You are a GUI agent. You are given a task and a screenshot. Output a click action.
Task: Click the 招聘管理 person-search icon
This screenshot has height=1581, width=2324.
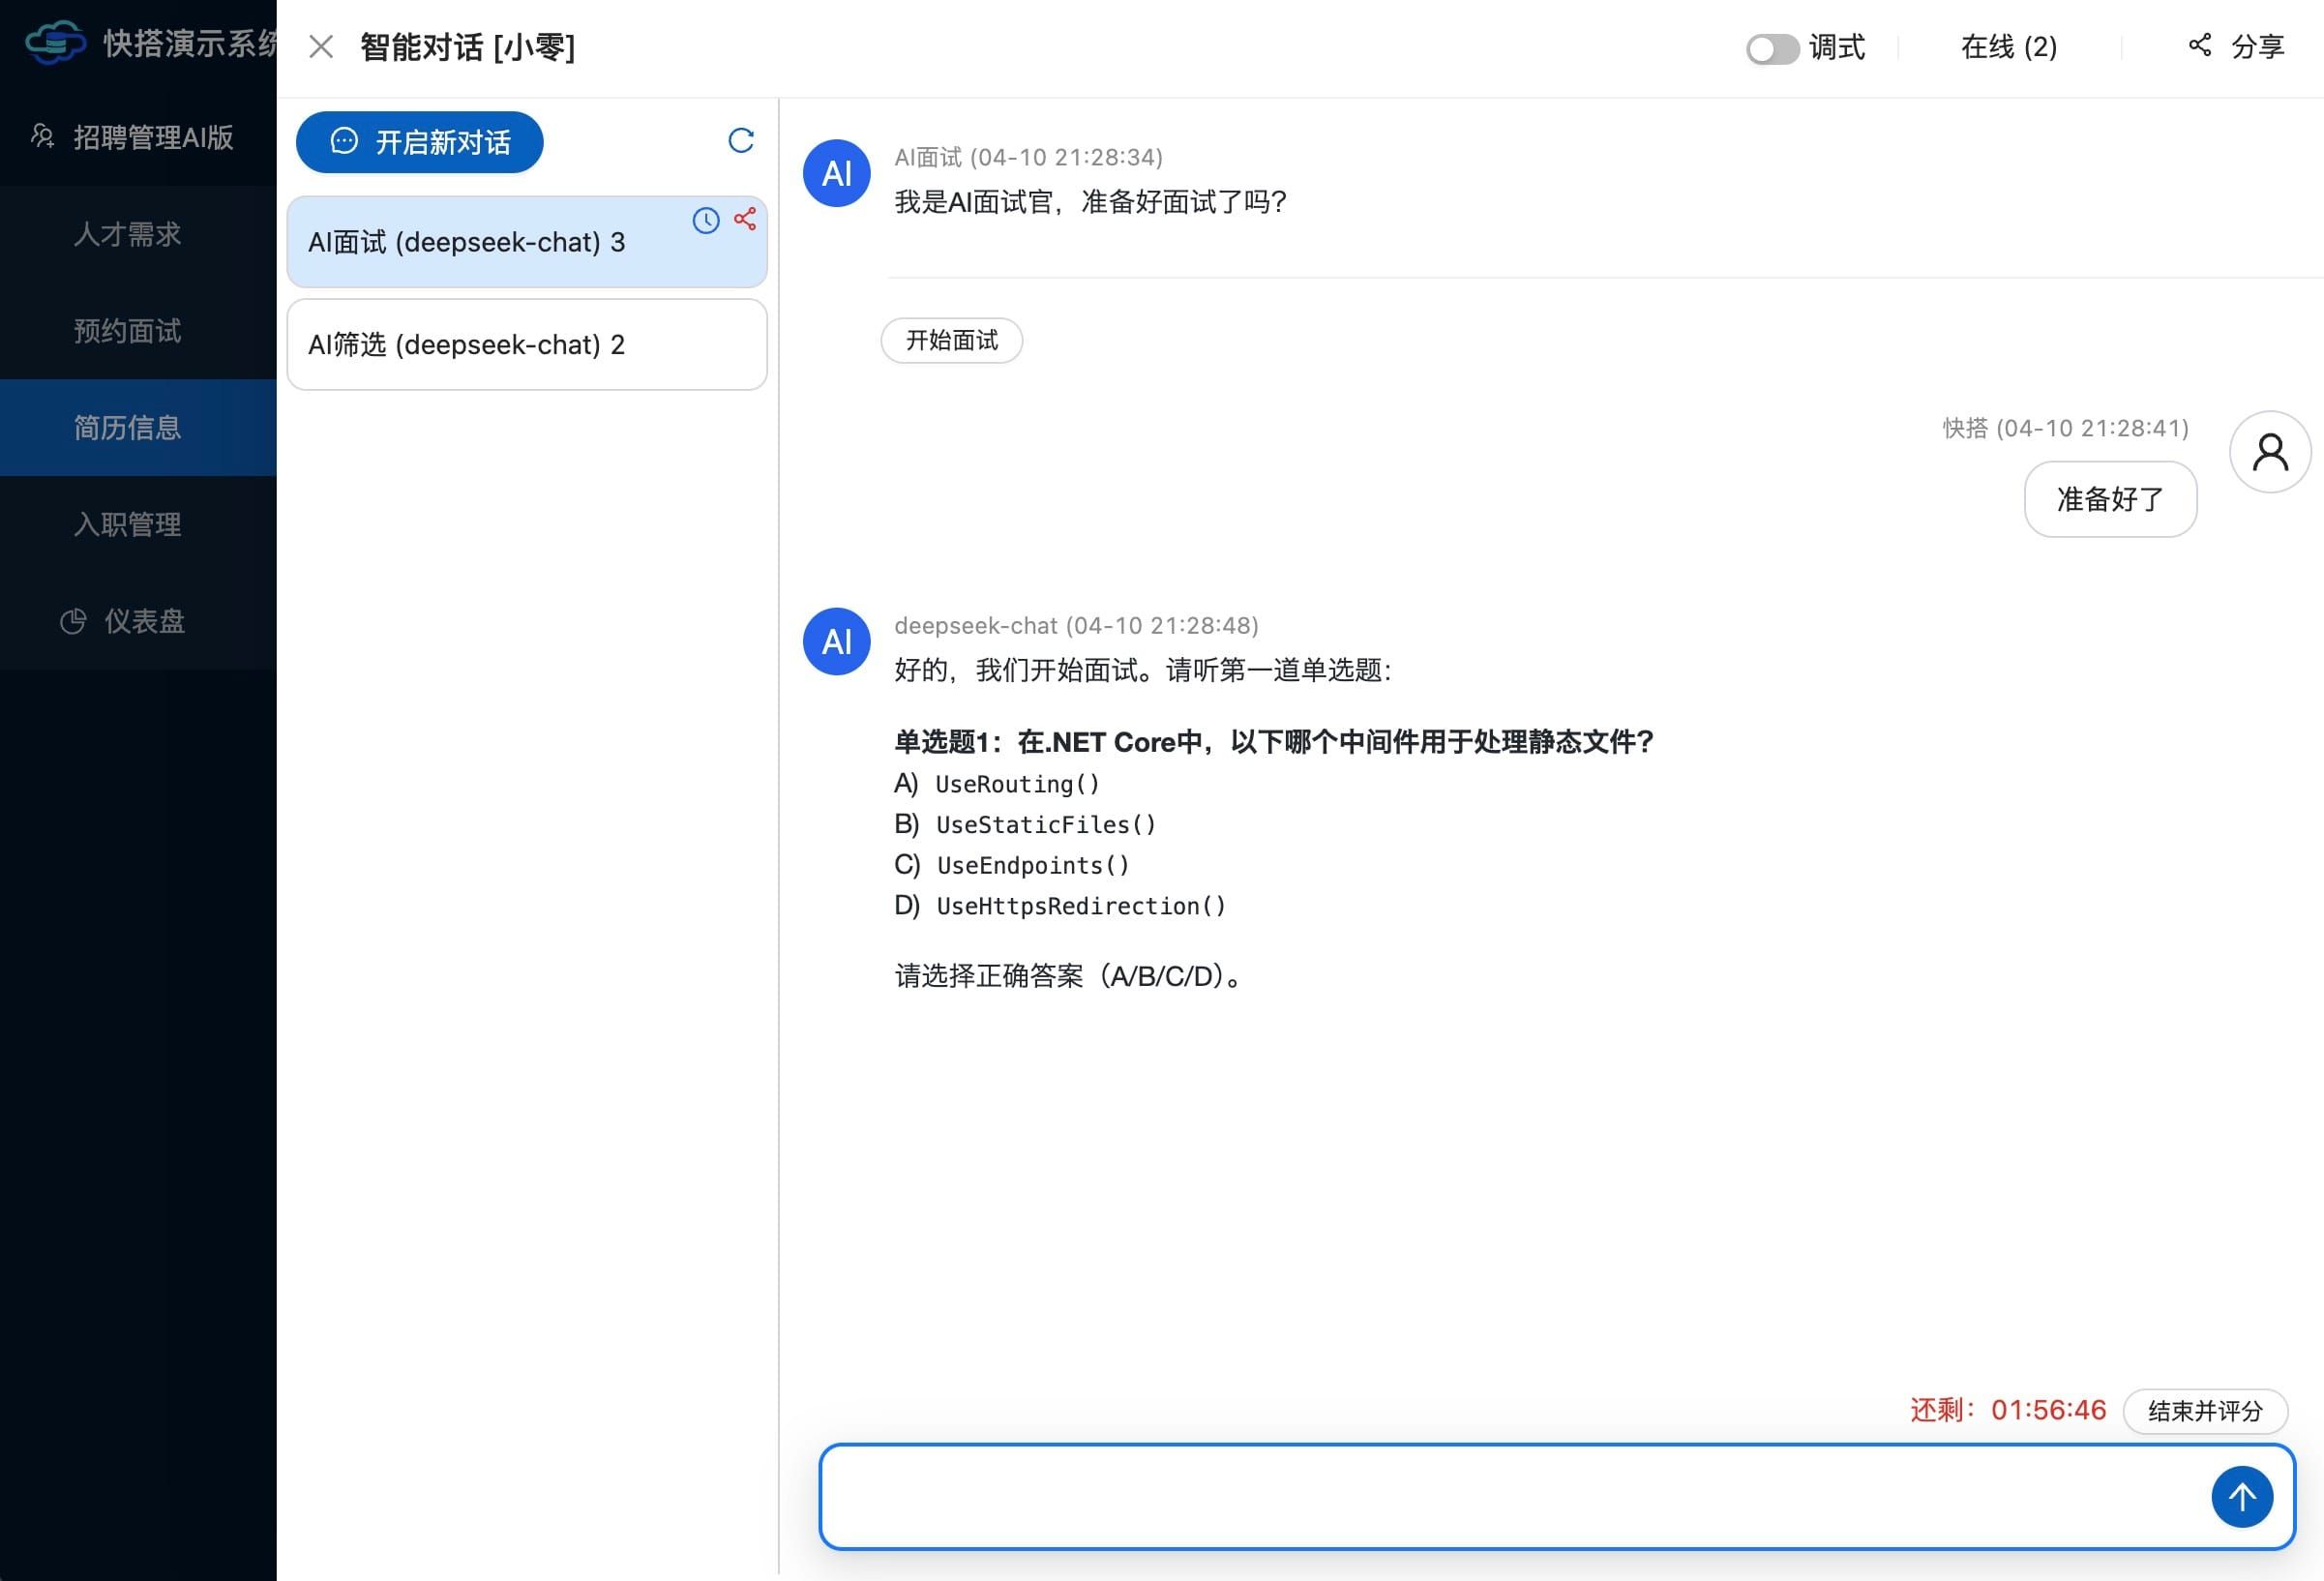click(42, 136)
